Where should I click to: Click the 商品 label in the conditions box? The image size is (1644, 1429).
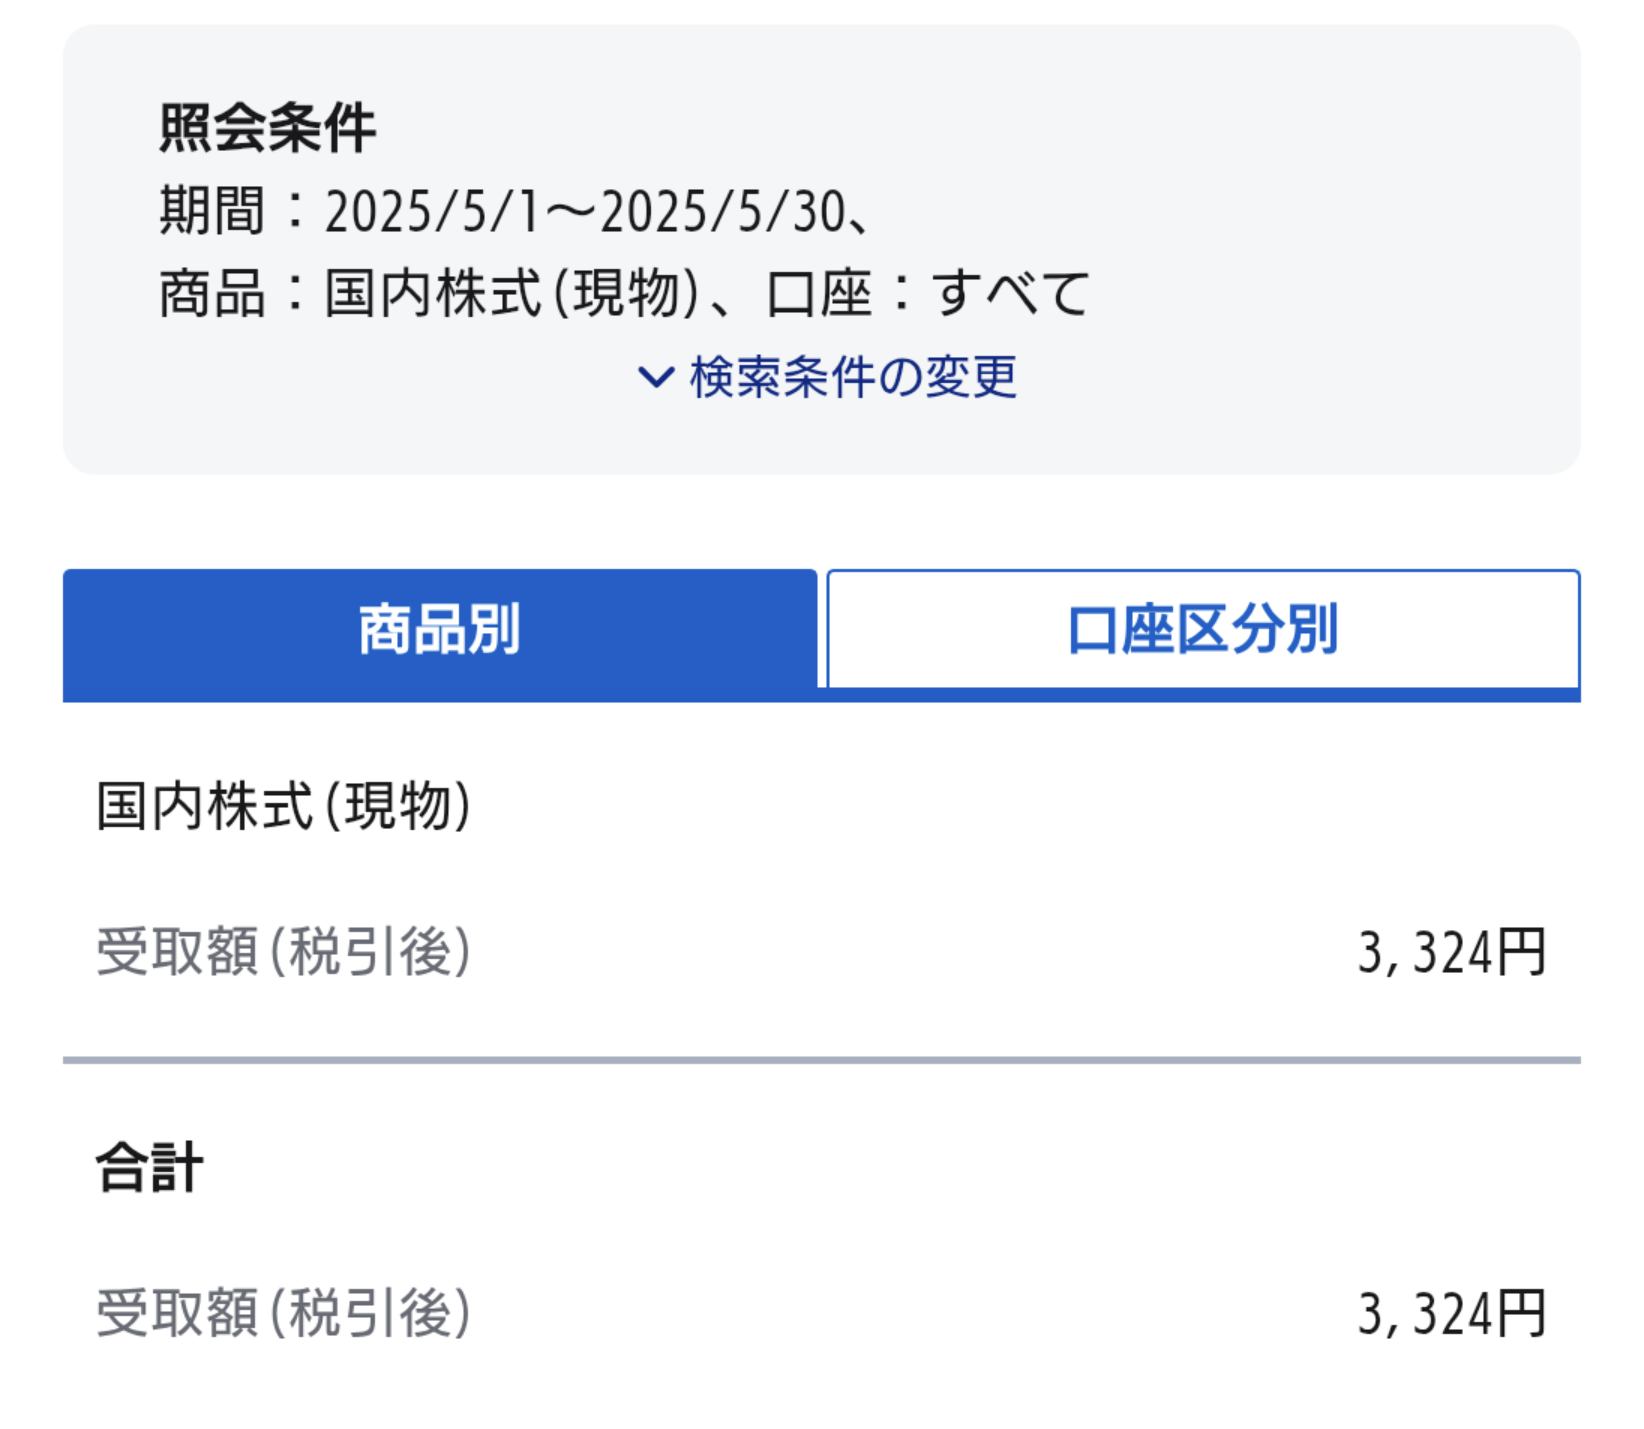click(x=212, y=294)
